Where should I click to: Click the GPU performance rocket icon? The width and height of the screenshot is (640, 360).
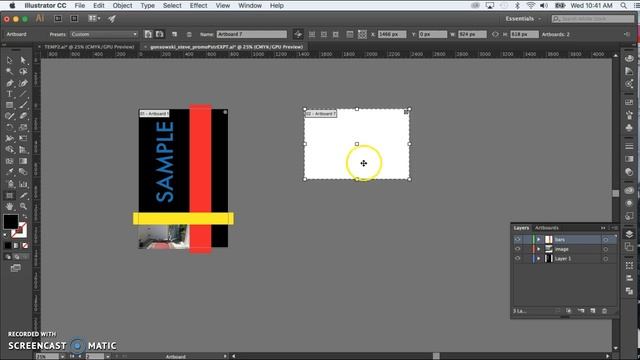pos(111,19)
